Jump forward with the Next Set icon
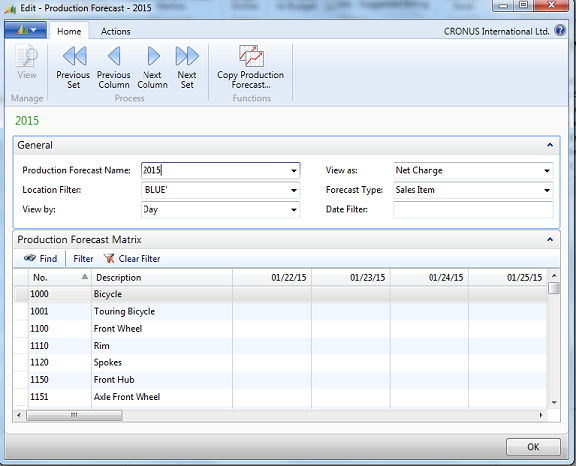 187,56
